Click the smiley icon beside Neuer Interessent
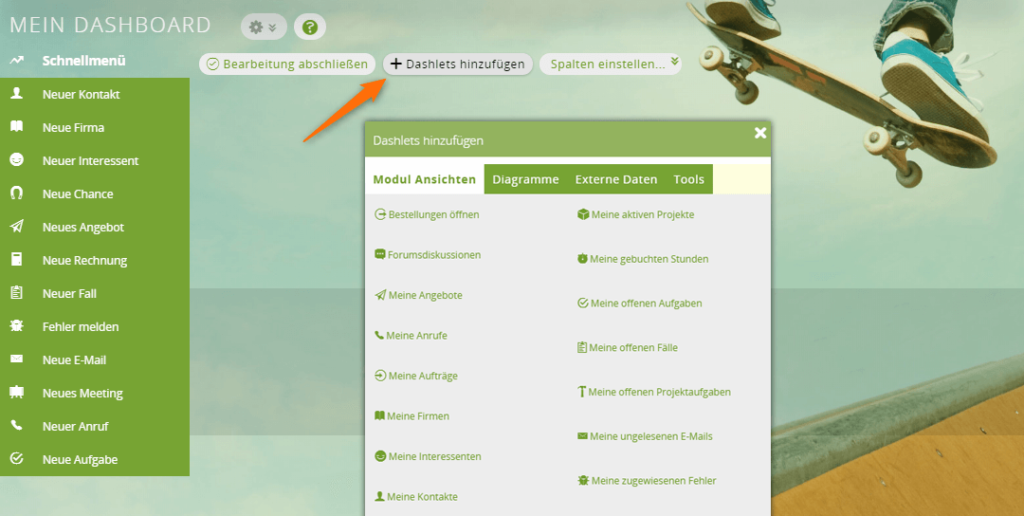Image resolution: width=1024 pixels, height=516 pixels. pos(16,160)
